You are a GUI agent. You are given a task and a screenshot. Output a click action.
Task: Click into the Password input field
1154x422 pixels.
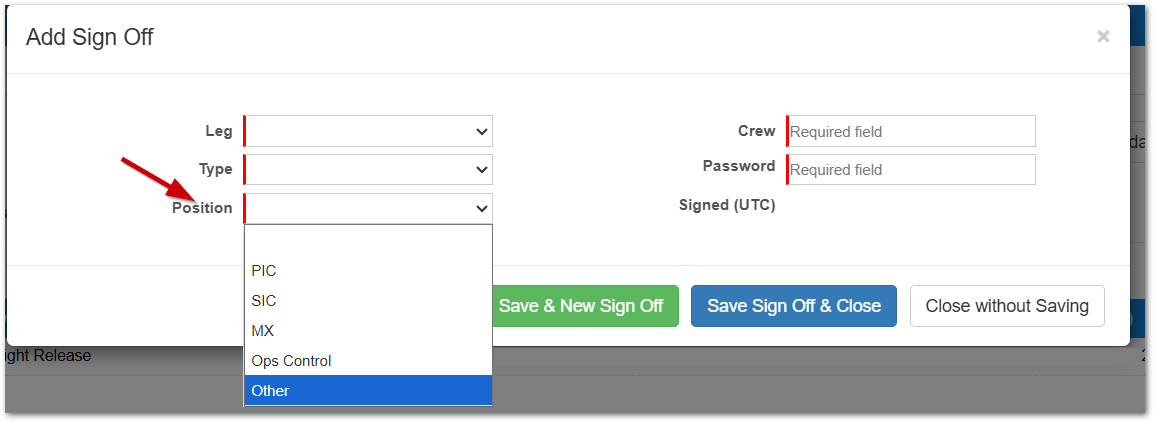(911, 169)
